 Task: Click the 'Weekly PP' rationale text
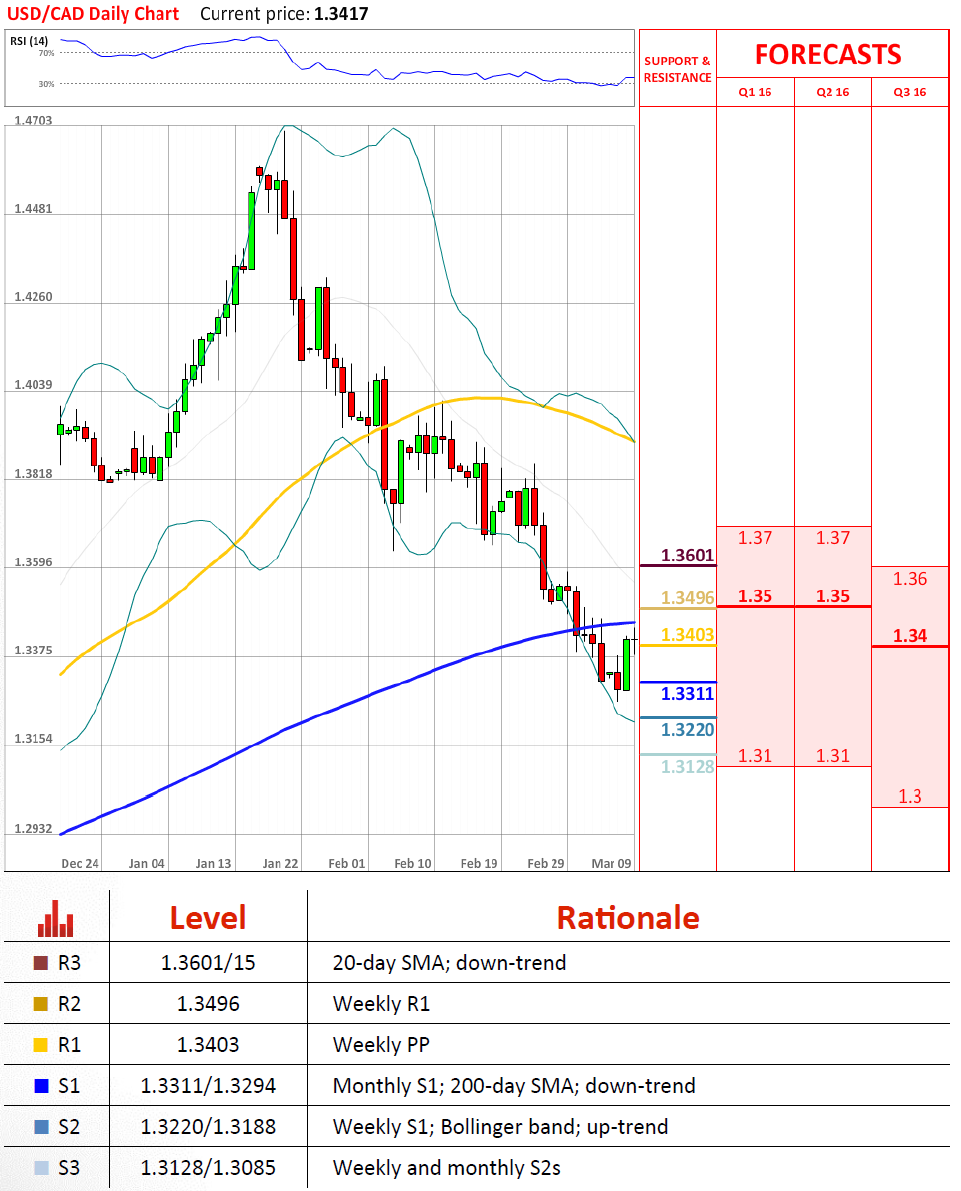[x=381, y=1045]
